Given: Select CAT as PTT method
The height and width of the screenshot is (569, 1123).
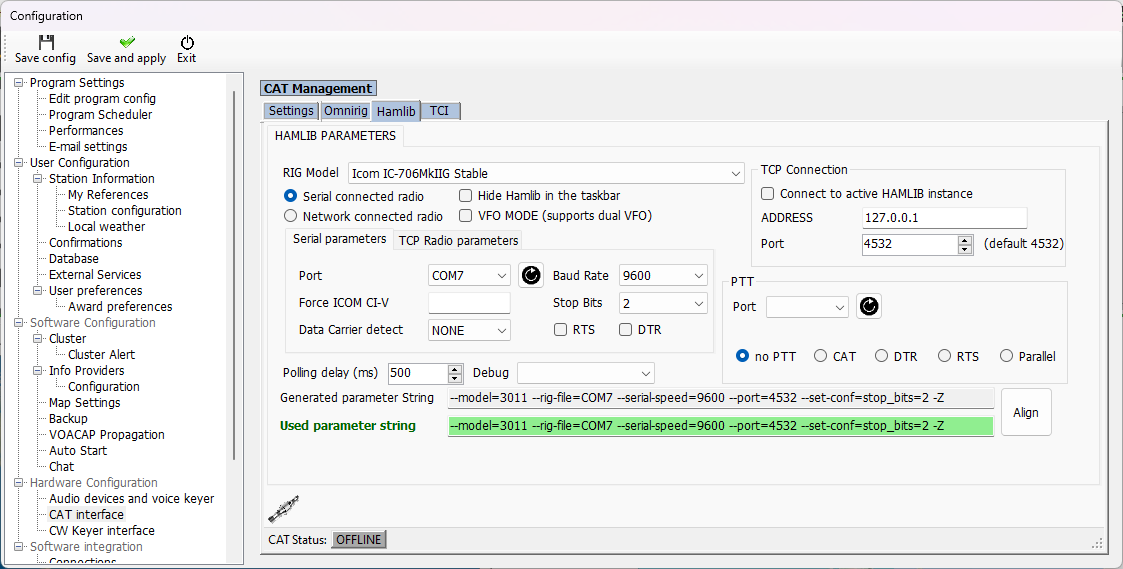Looking at the screenshot, I should pyautogui.click(x=820, y=355).
